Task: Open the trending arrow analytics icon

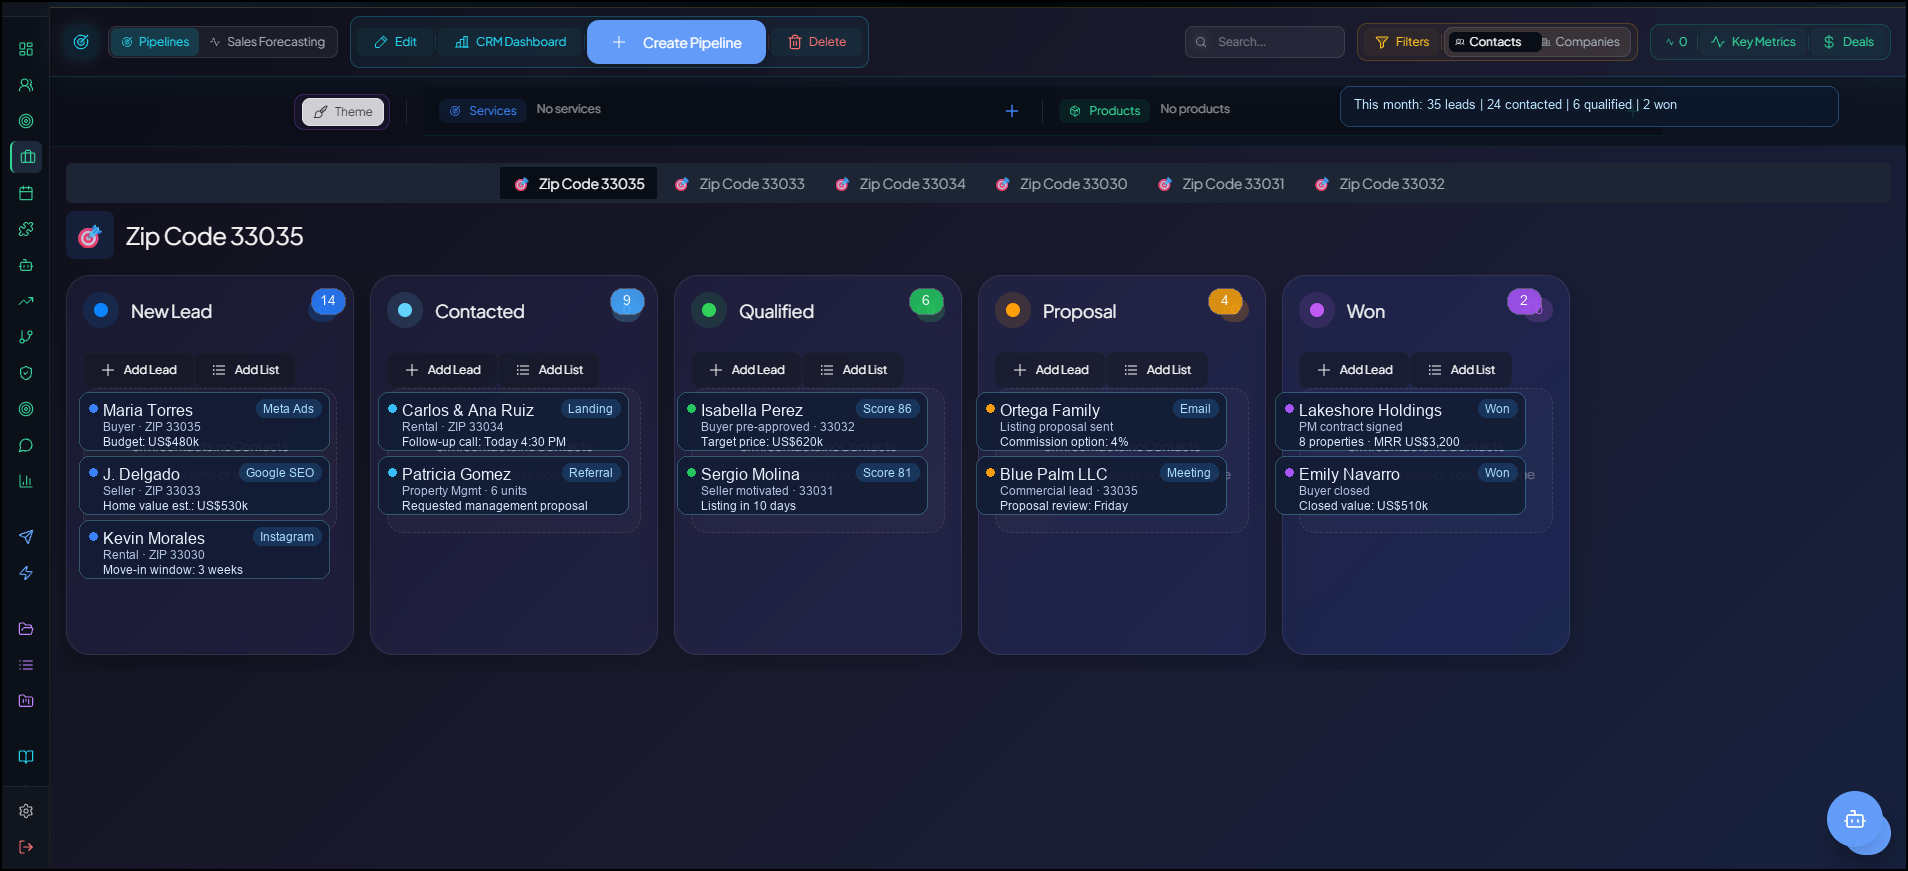Action: (x=26, y=301)
